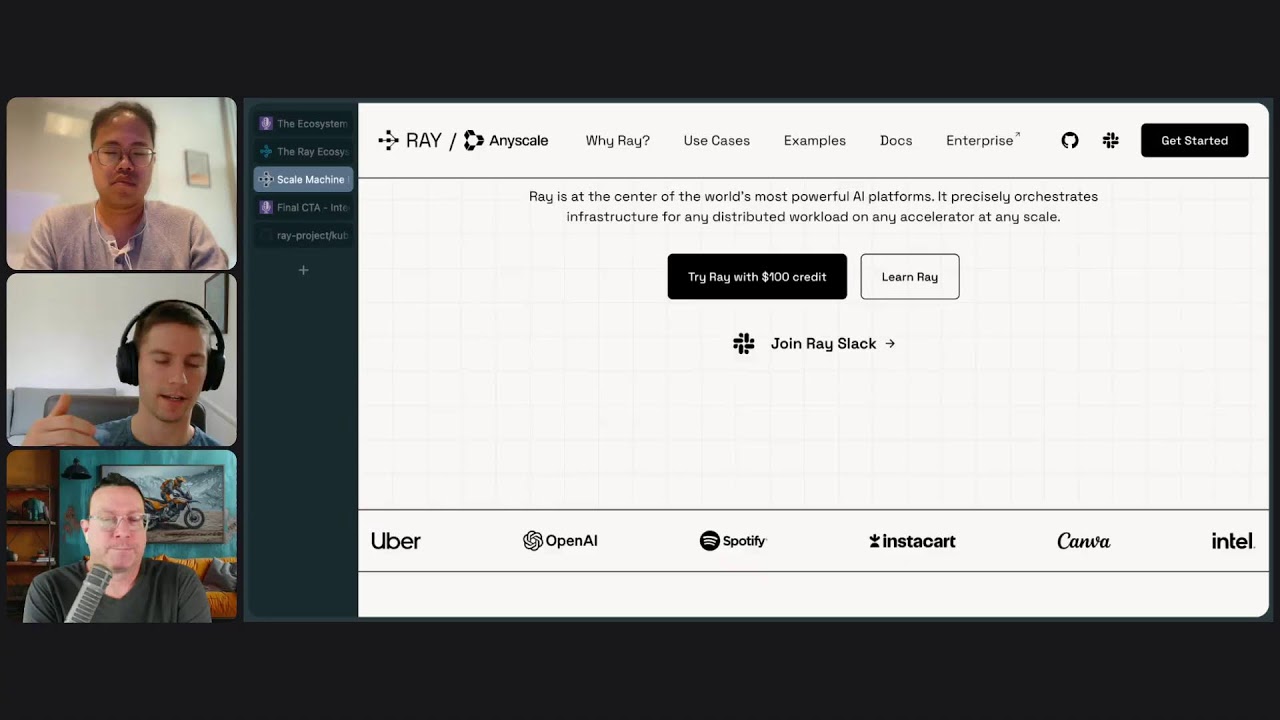The height and width of the screenshot is (720, 1280).
Task: Click the teal icon on The Ray Ecosys tab
Action: (x=266, y=152)
